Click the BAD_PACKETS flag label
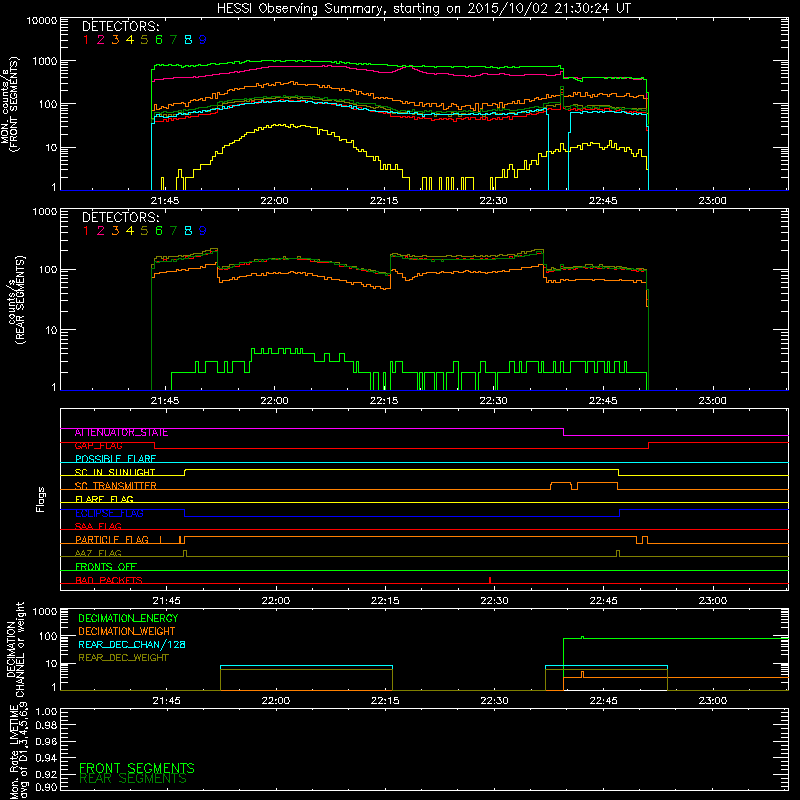 [x=109, y=580]
